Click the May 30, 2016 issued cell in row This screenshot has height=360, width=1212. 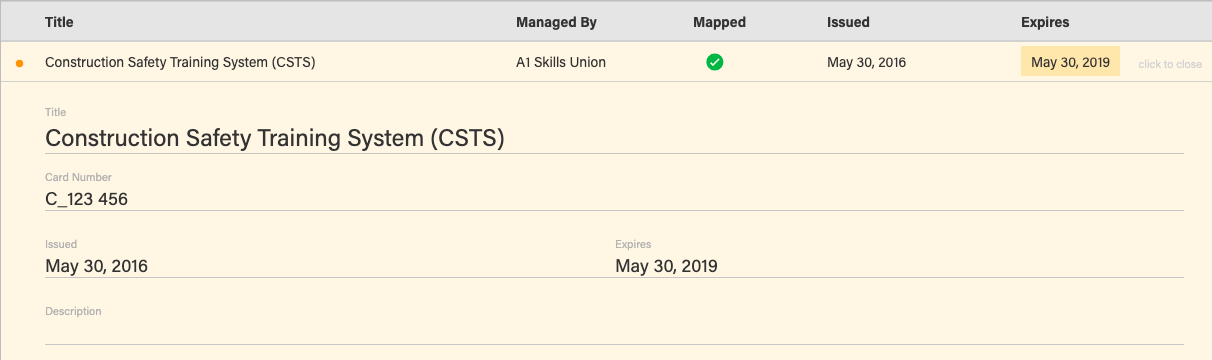point(866,62)
